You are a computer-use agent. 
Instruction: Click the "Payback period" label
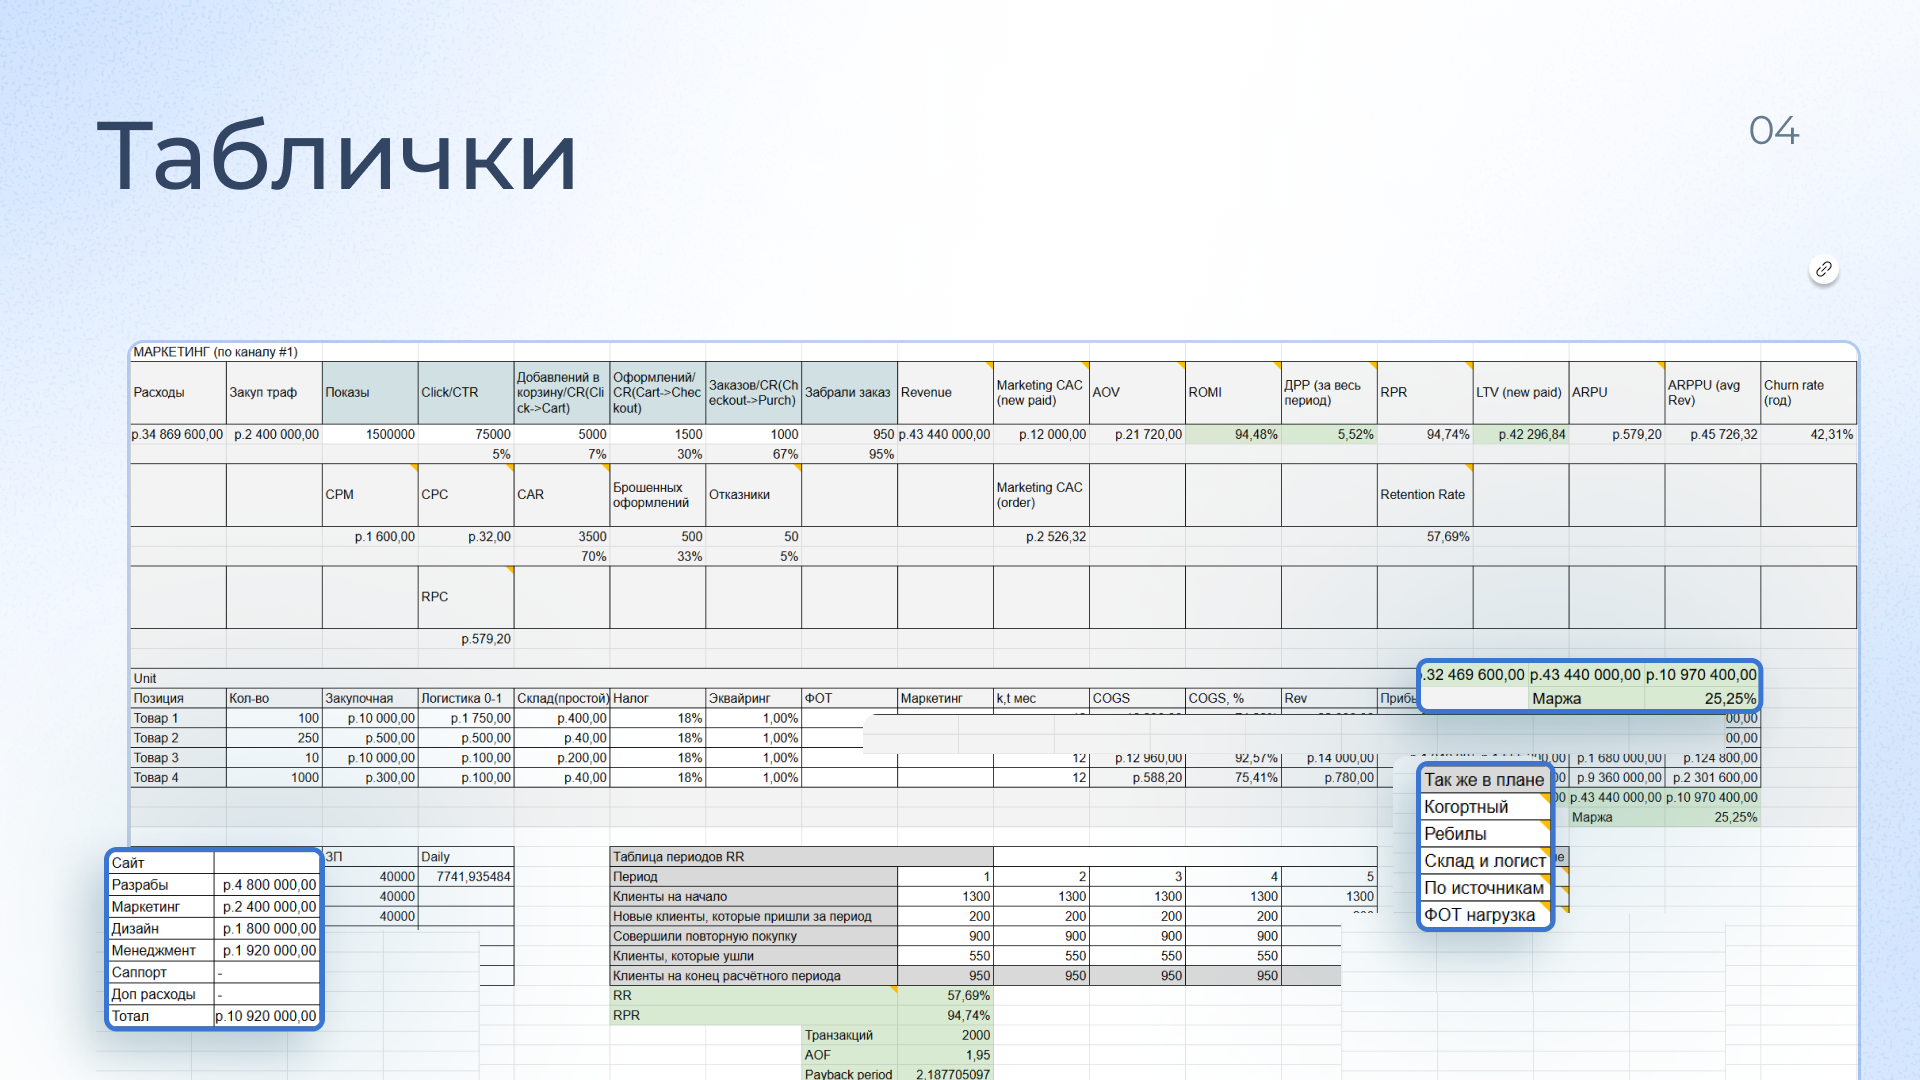849,1074
